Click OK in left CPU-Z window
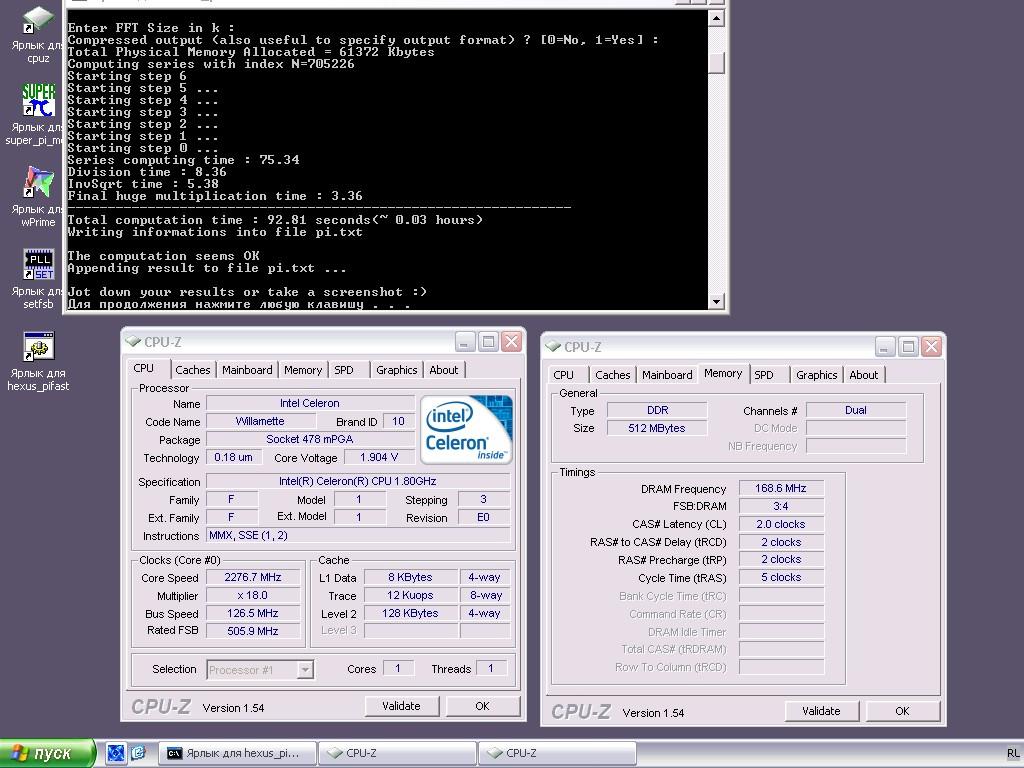 coord(483,706)
